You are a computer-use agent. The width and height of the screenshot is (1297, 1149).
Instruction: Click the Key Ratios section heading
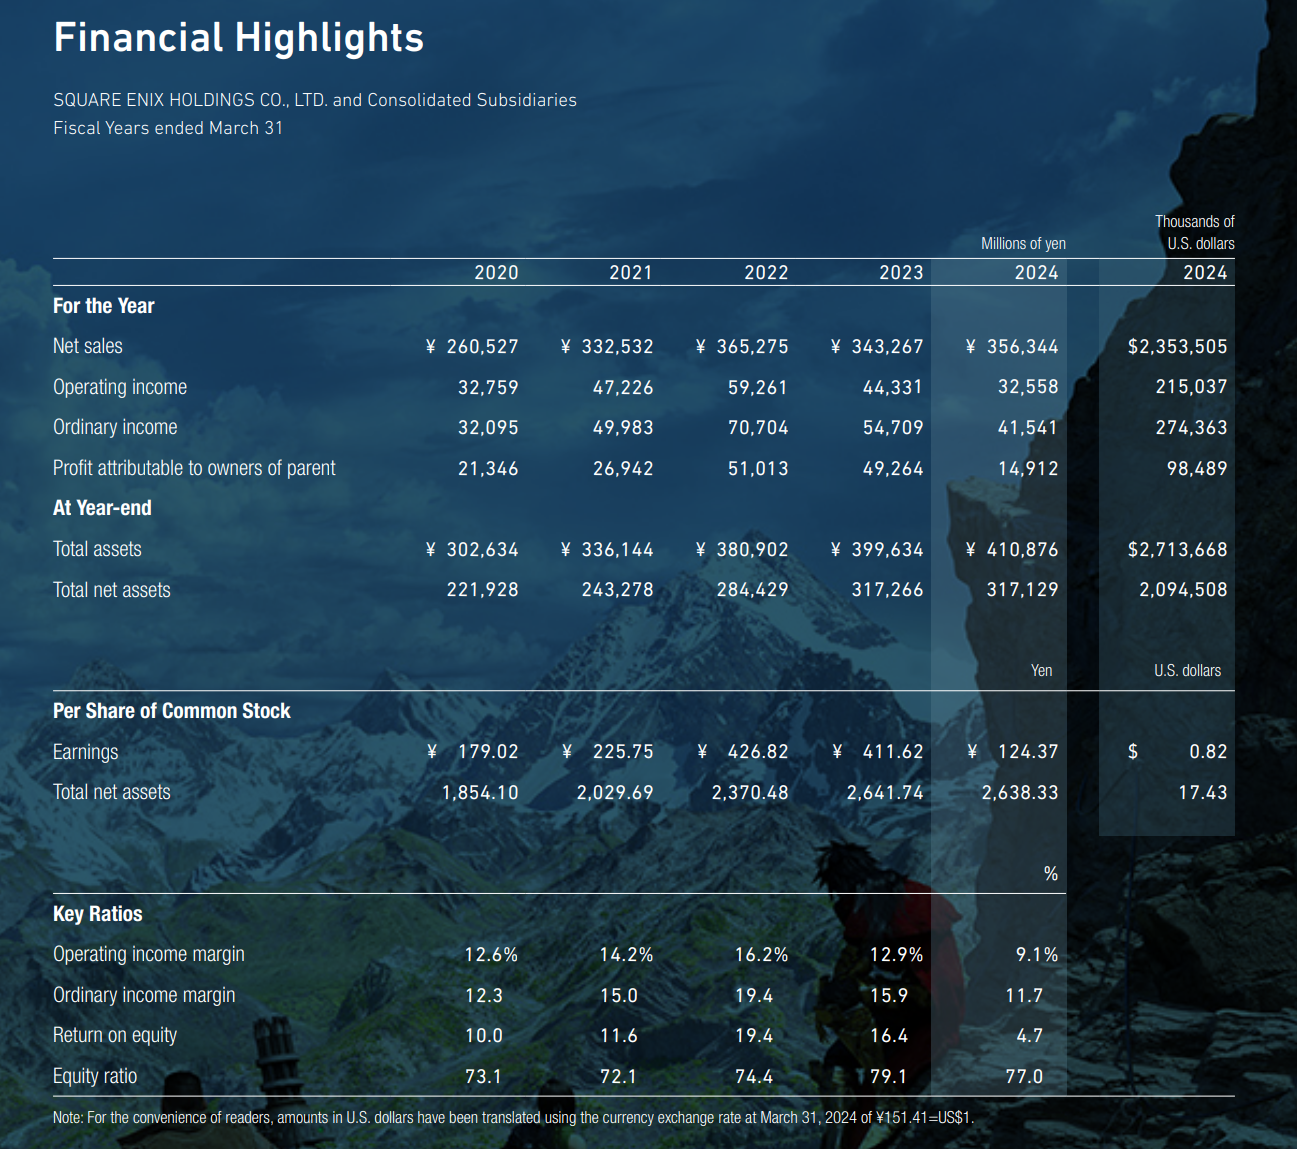(98, 914)
